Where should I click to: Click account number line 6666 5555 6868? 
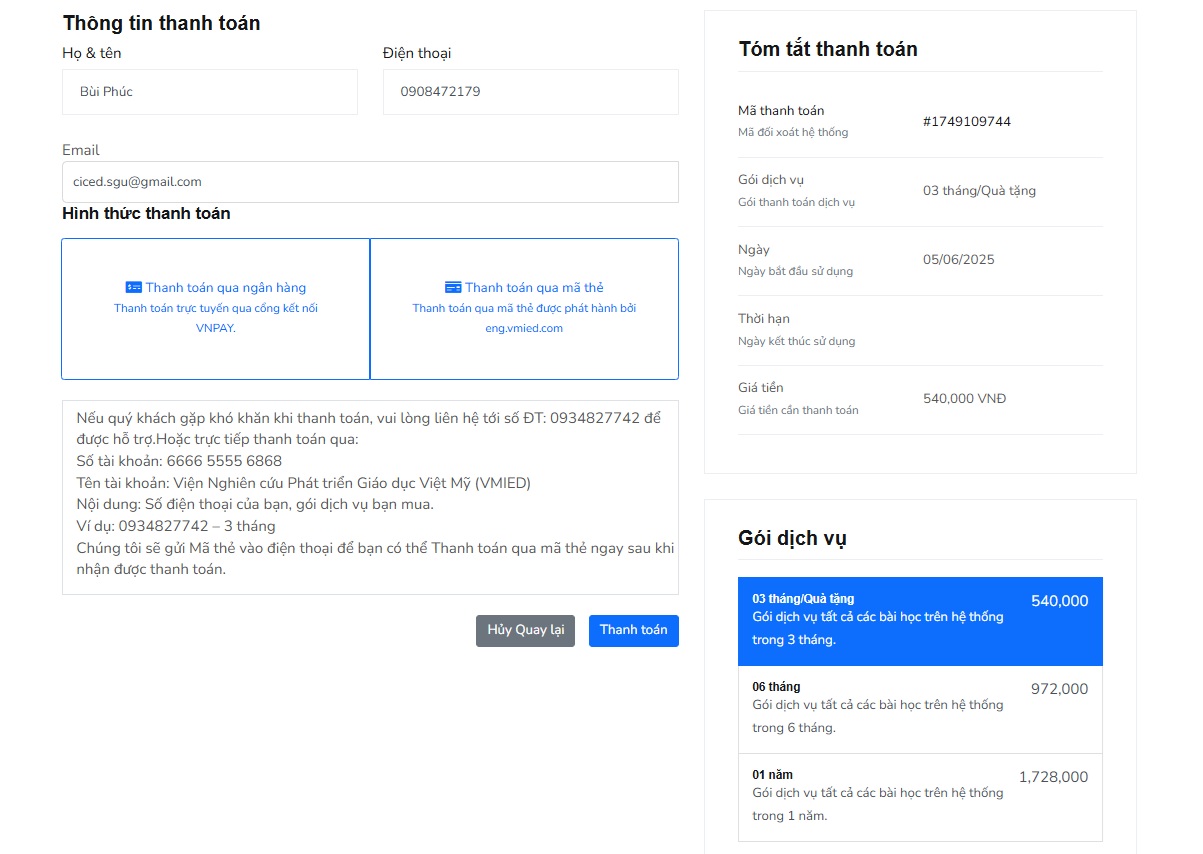tap(179, 461)
